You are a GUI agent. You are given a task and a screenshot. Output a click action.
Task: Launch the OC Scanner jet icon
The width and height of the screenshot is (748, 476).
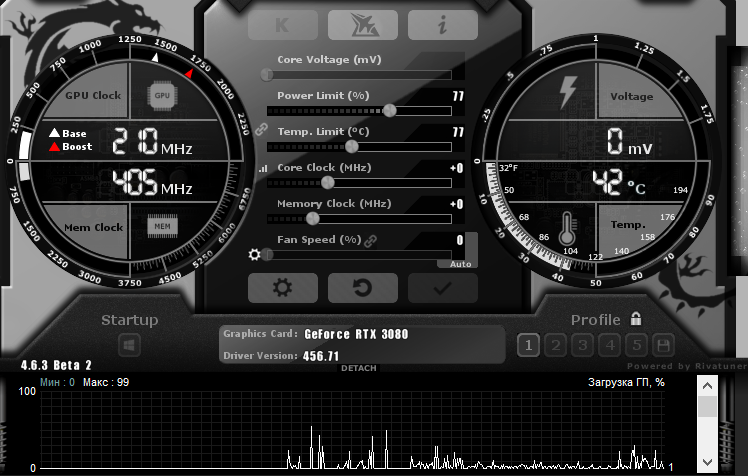click(363, 25)
